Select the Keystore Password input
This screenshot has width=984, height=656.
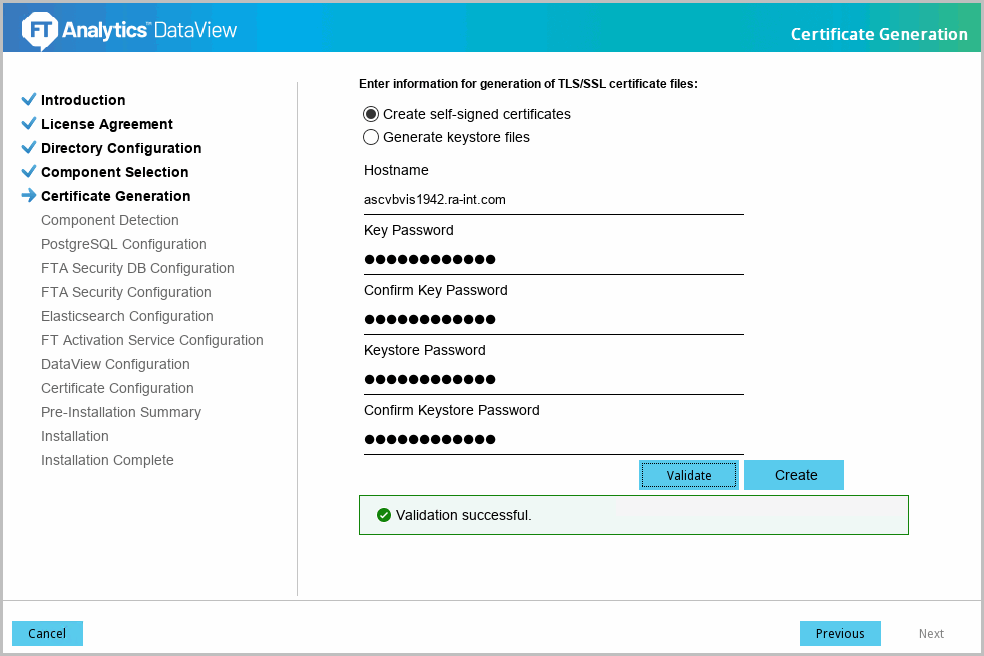pos(553,380)
